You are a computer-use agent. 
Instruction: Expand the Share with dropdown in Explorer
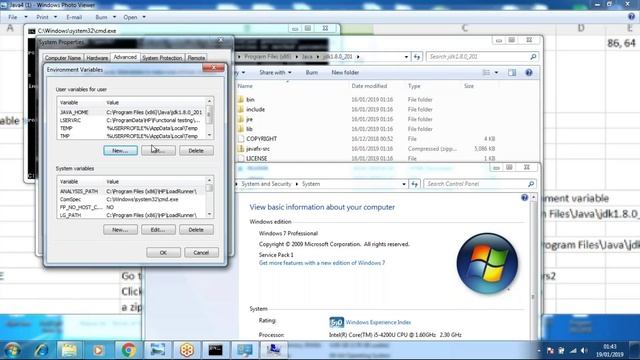(x=276, y=73)
